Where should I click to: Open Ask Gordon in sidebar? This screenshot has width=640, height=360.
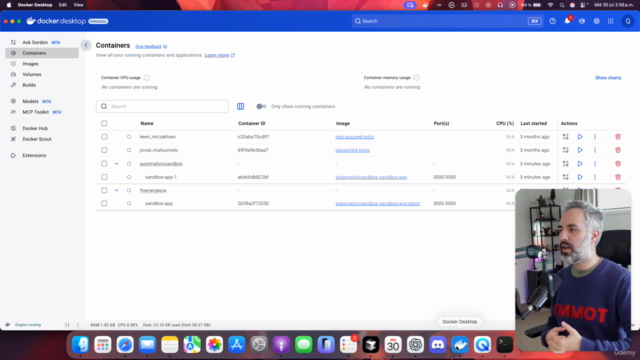[x=42, y=42]
